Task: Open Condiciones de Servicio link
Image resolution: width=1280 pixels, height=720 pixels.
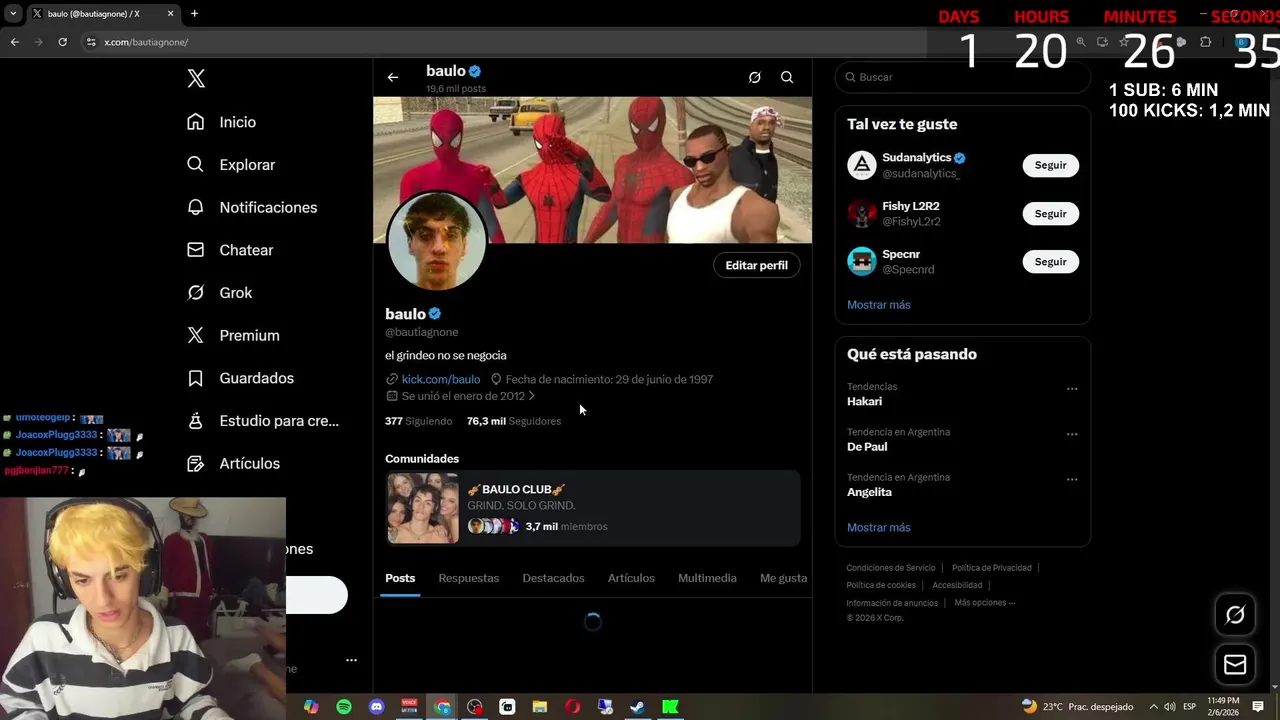Action: (890, 568)
